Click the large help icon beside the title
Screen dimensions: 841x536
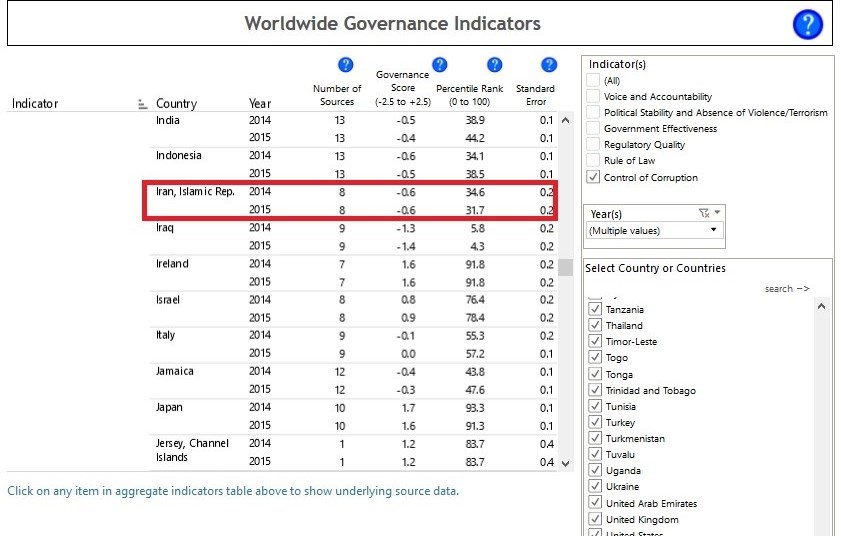point(807,24)
